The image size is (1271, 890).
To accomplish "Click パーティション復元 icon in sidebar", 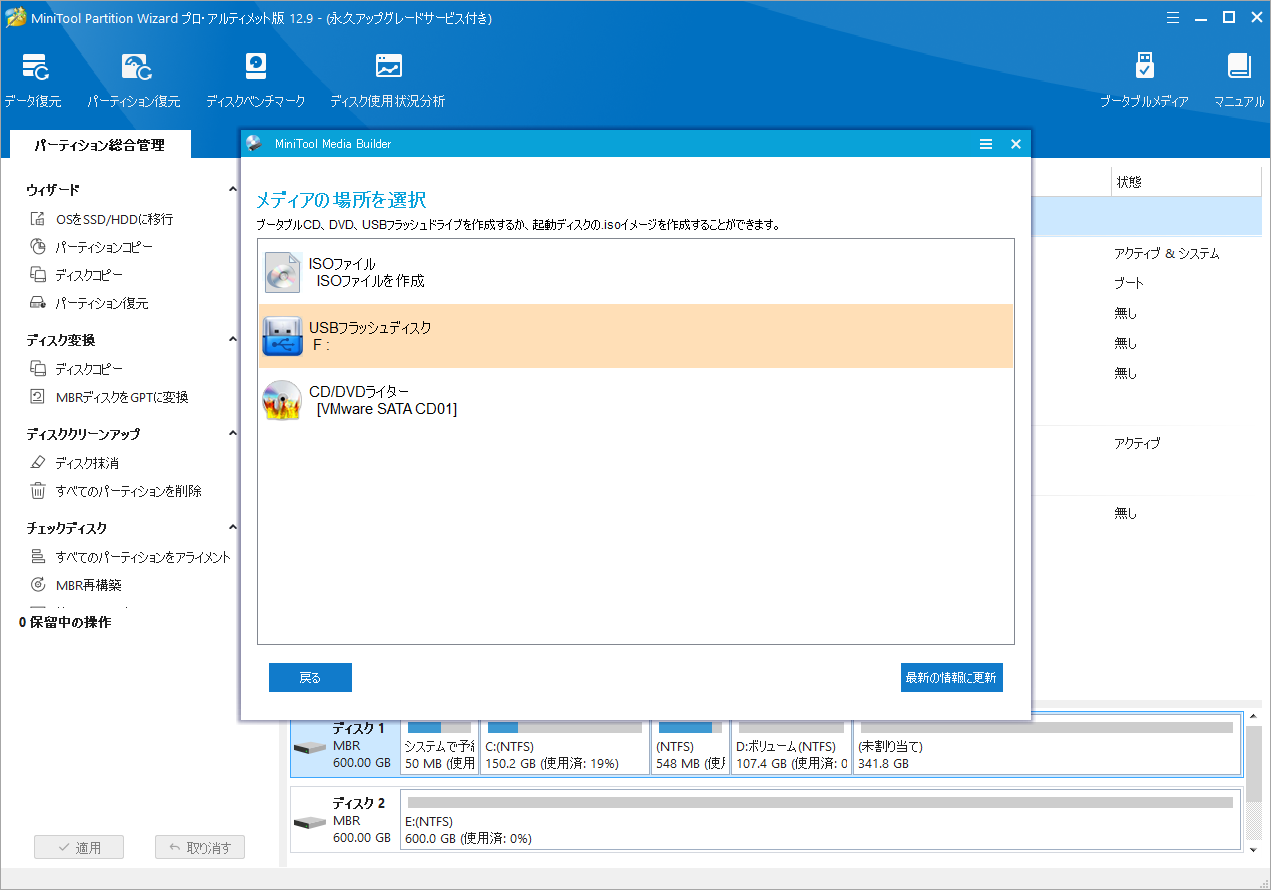I will point(38,303).
